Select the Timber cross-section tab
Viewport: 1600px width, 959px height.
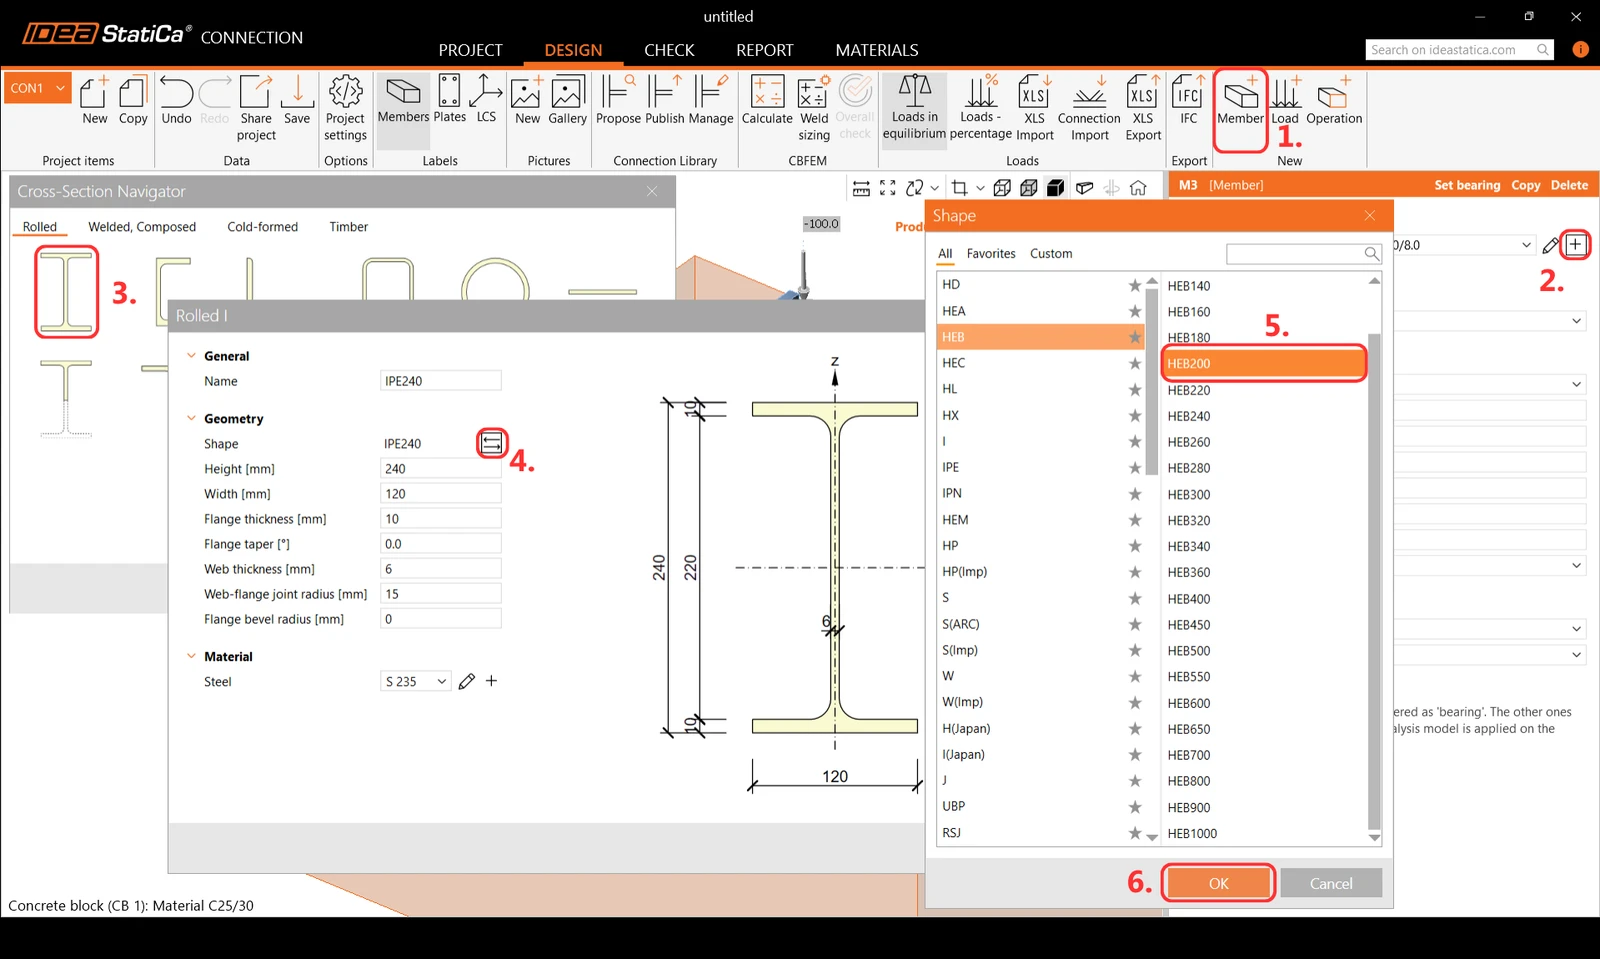click(349, 227)
